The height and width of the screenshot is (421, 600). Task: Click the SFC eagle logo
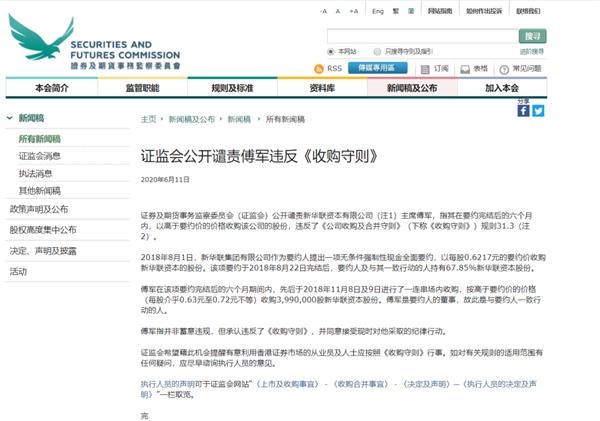click(x=41, y=38)
